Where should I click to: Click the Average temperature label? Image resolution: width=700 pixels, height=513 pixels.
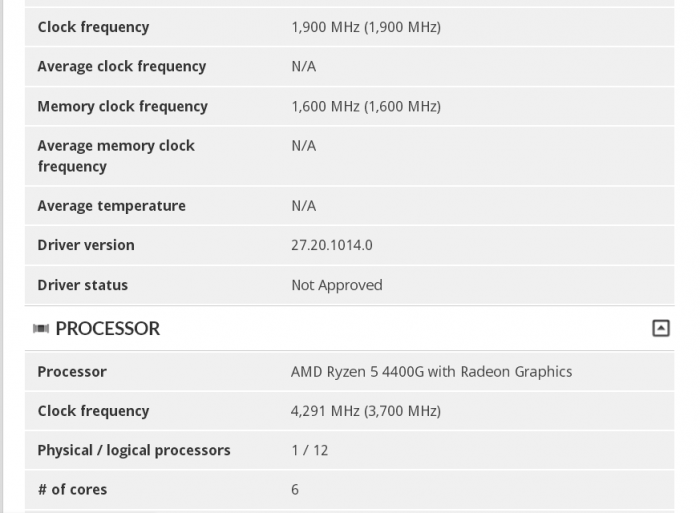click(111, 206)
